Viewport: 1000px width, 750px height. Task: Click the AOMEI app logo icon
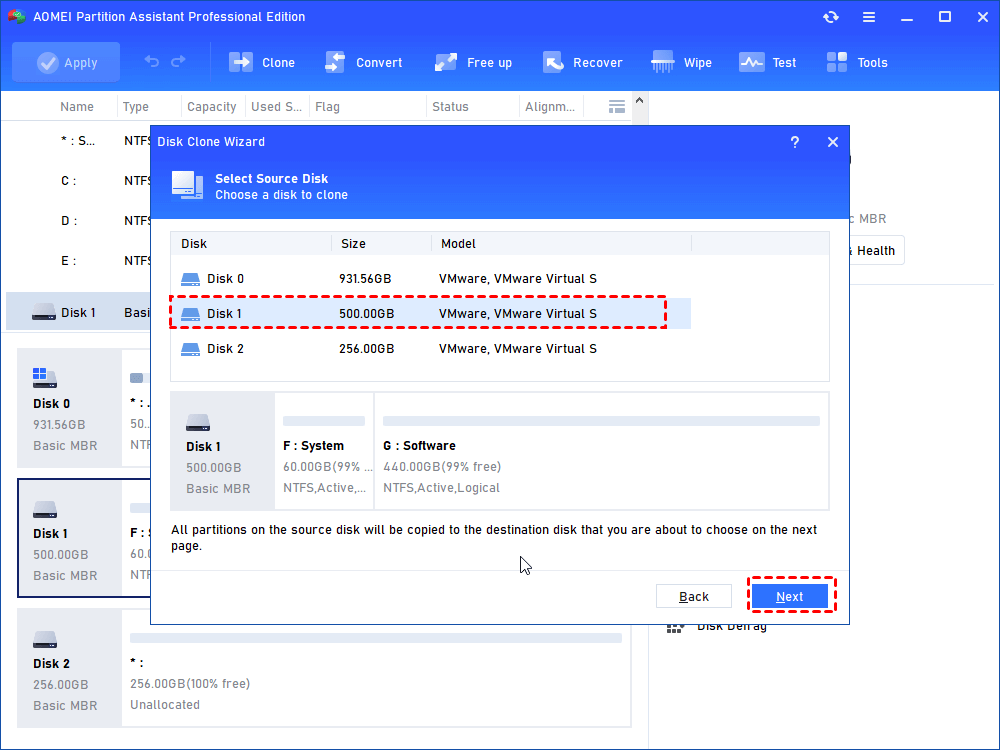point(16,17)
